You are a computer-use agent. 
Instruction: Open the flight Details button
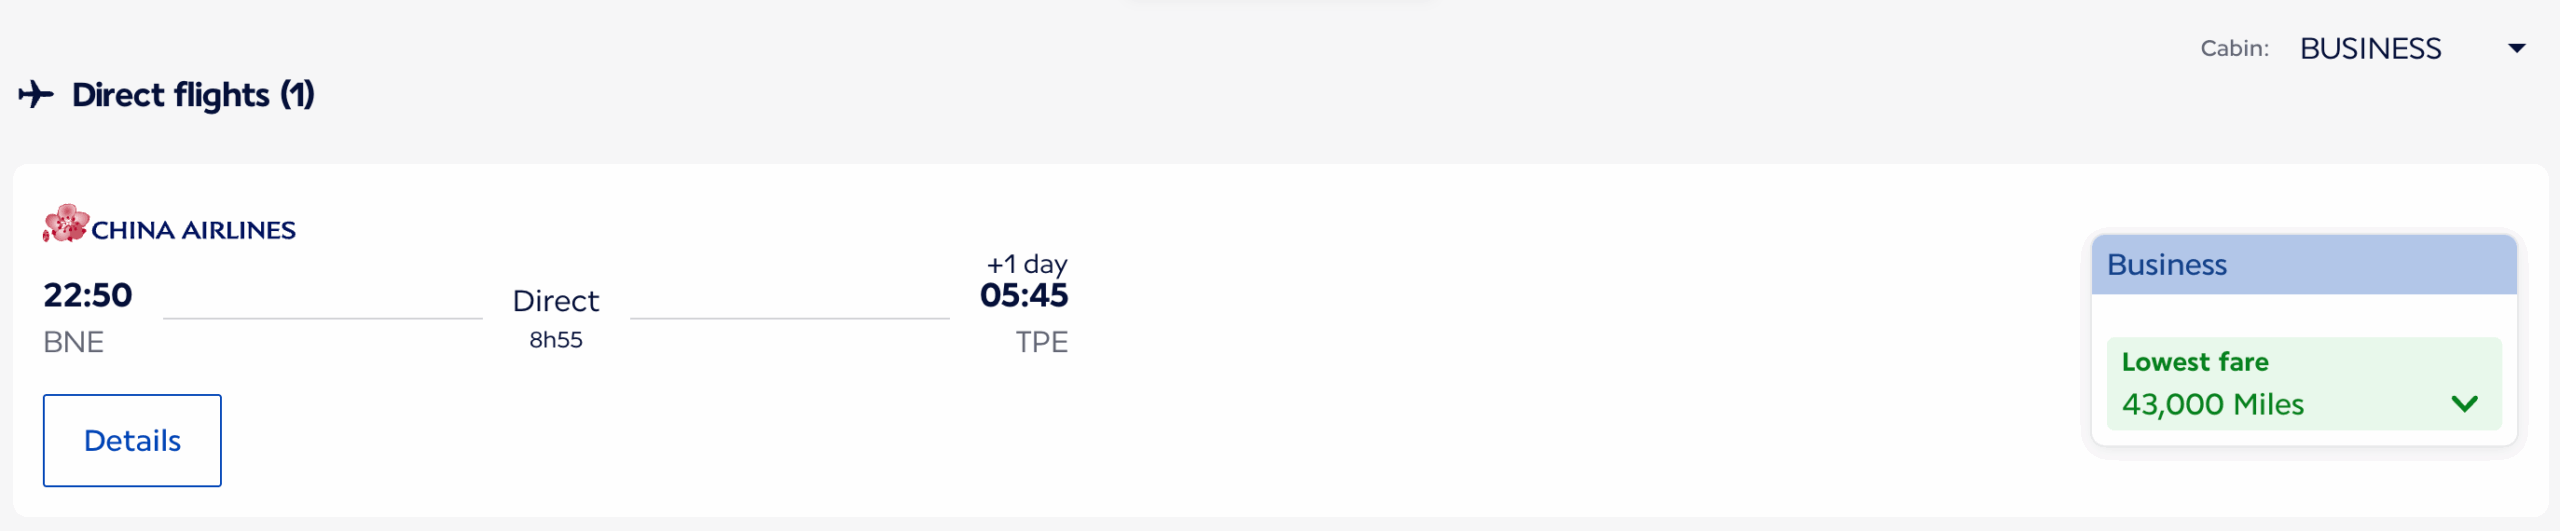pyautogui.click(x=132, y=440)
